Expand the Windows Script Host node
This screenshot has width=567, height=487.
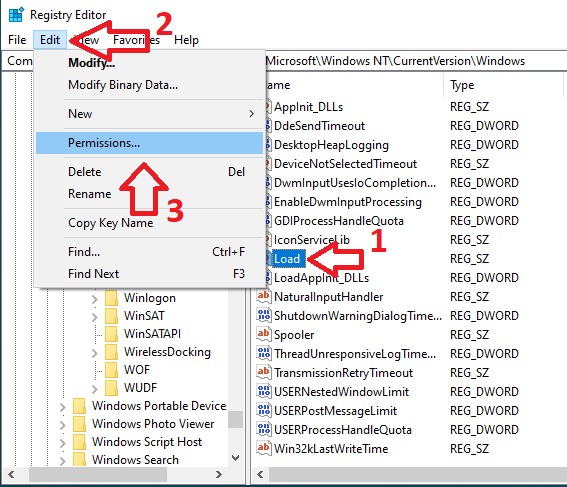coord(63,443)
